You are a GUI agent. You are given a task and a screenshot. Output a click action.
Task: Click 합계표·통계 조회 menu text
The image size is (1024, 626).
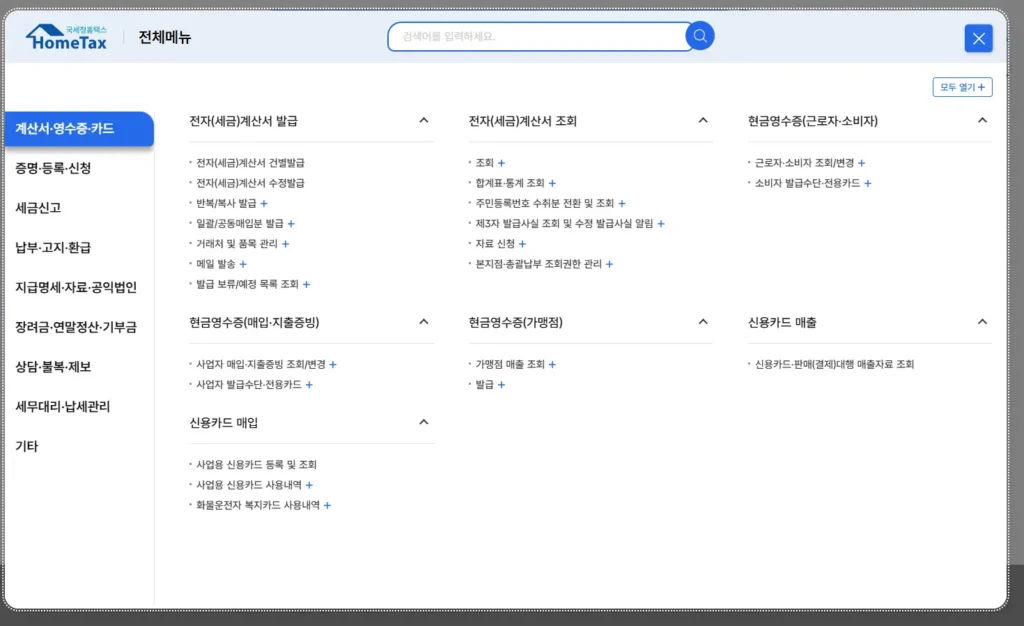click(509, 183)
